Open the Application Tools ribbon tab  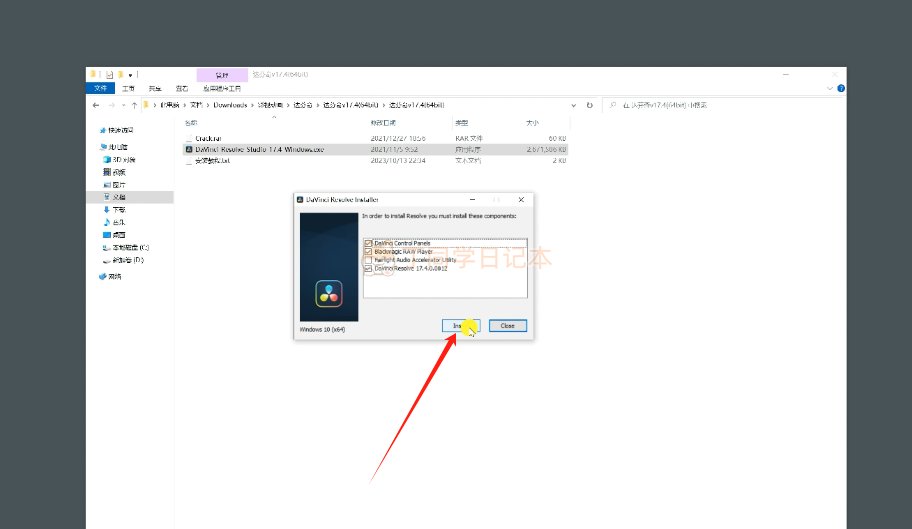[222, 88]
